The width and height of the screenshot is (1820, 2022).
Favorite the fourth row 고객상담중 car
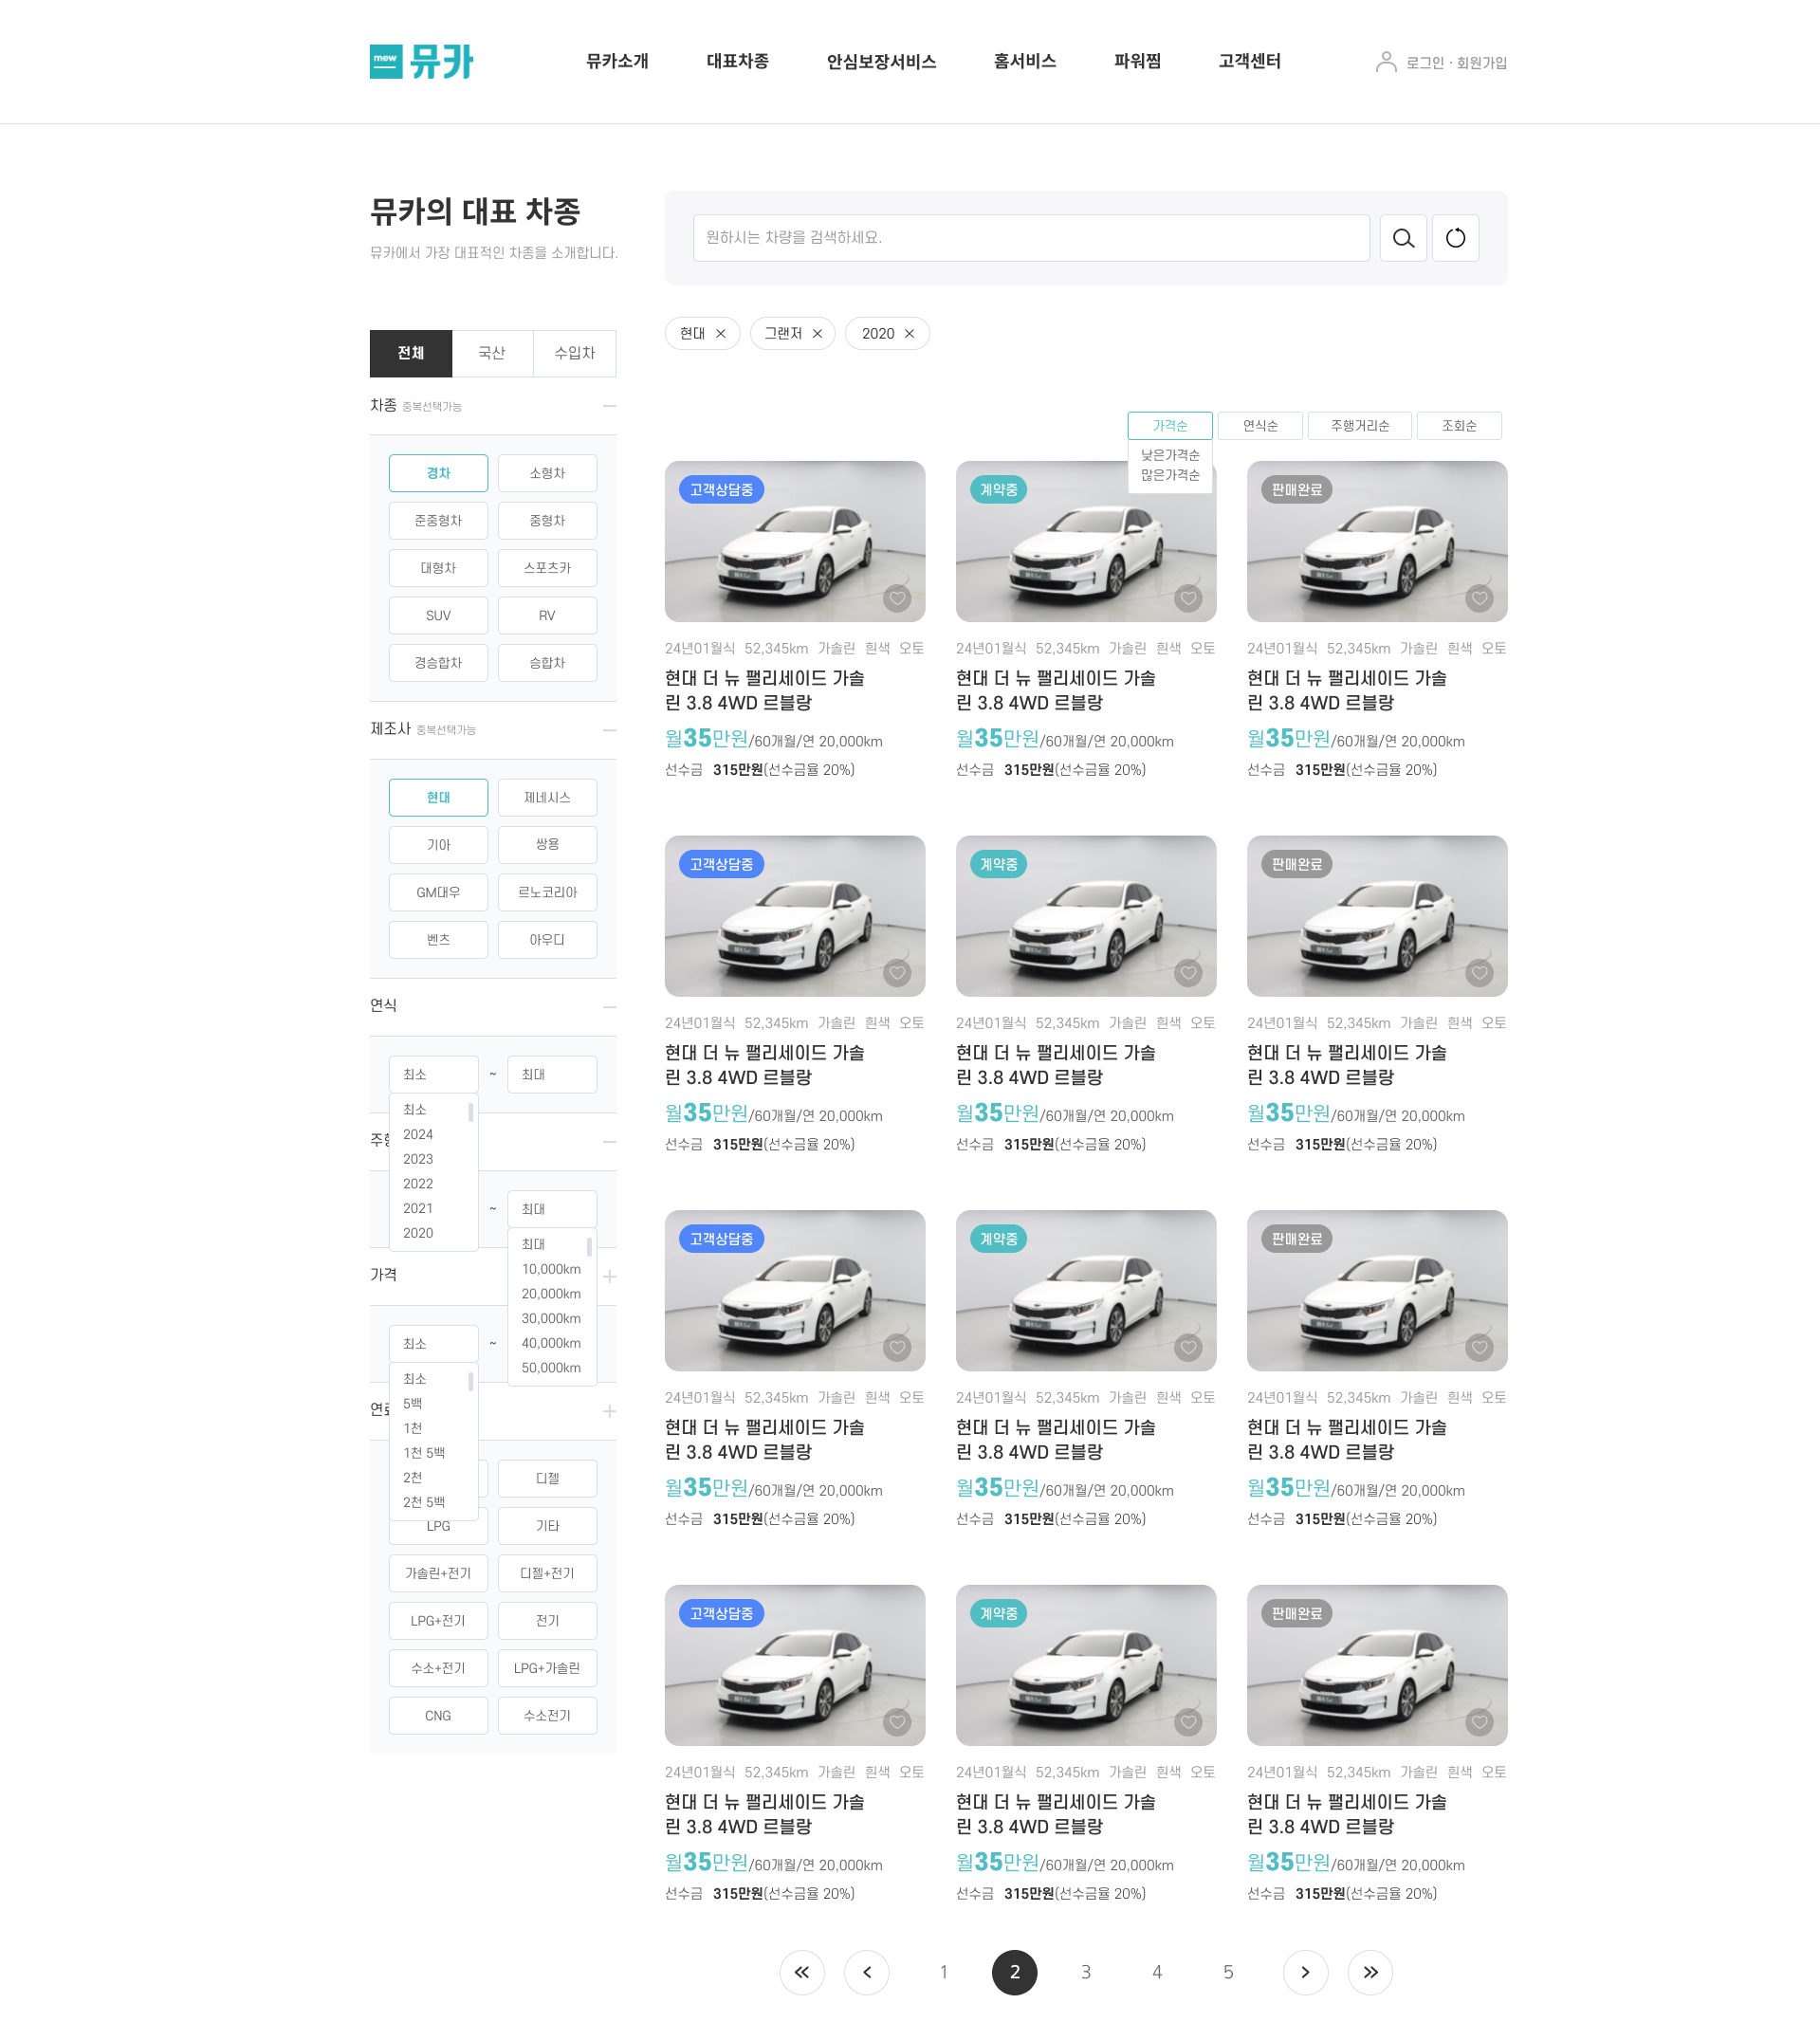pos(897,1722)
